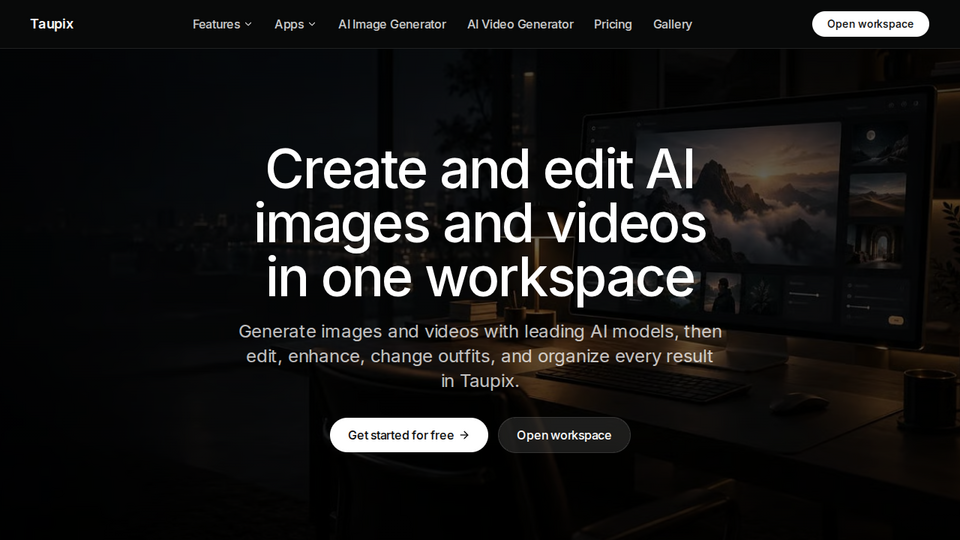The width and height of the screenshot is (960, 540).
Task: Visit the Gallery page
Action: tap(672, 24)
